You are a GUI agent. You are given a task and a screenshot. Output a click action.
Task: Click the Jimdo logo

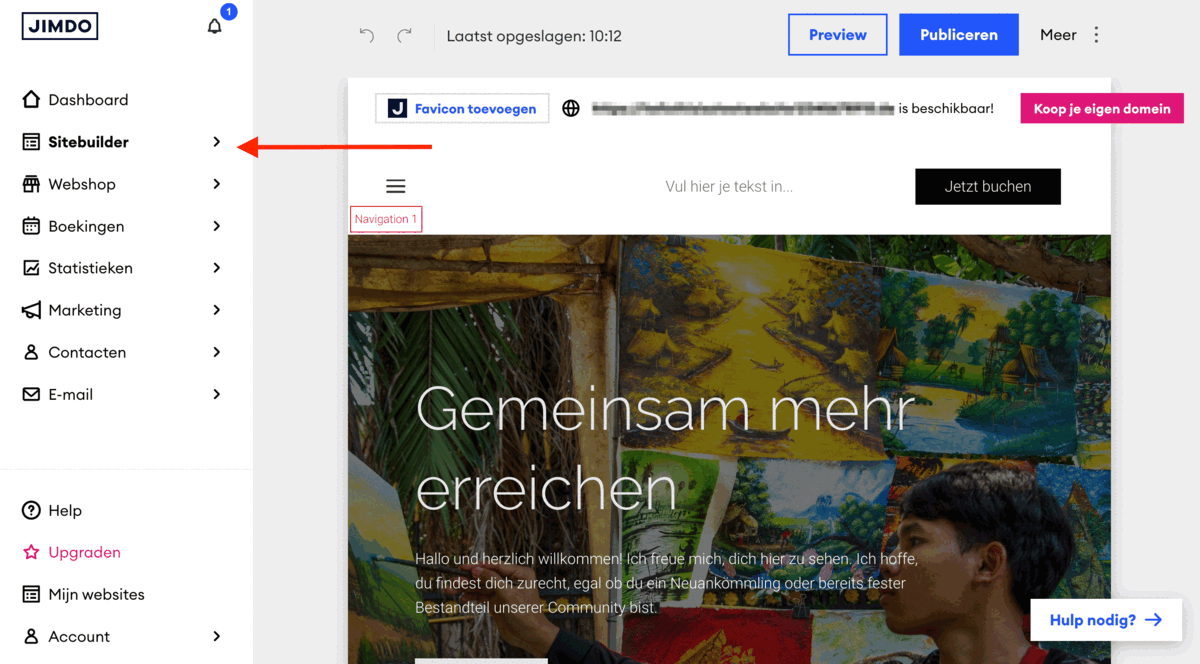pos(60,26)
